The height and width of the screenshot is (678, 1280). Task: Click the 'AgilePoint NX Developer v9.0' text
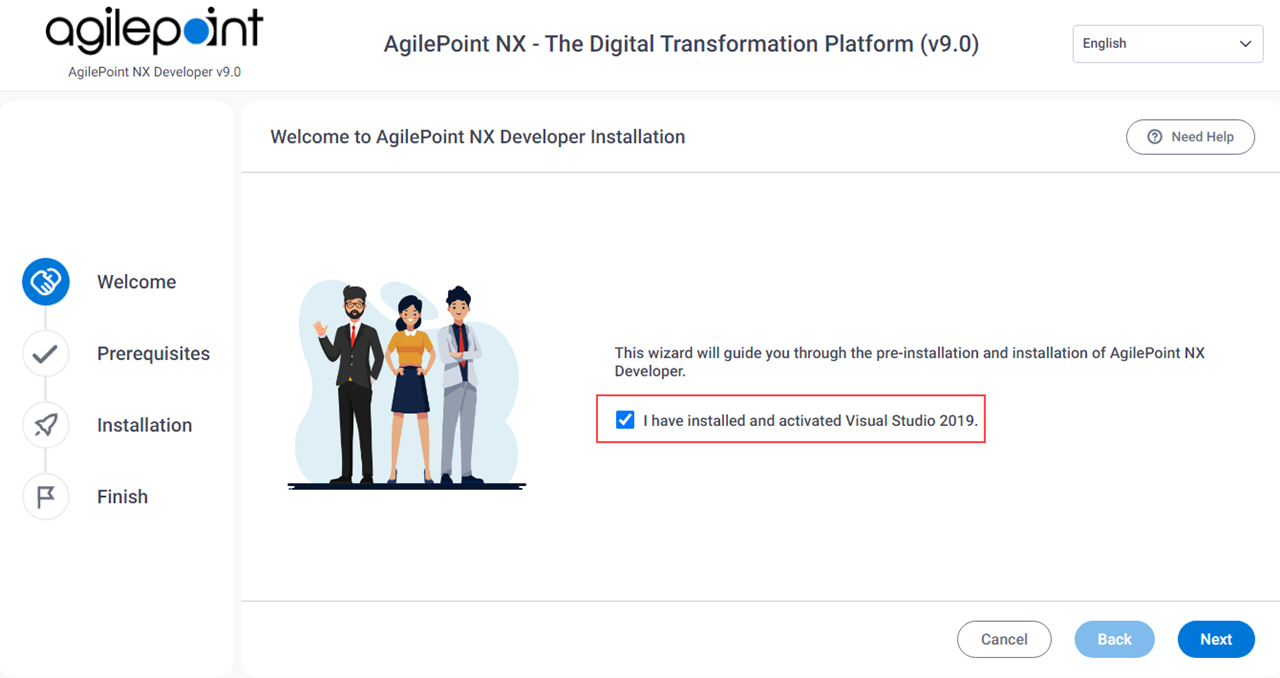pyautogui.click(x=154, y=72)
